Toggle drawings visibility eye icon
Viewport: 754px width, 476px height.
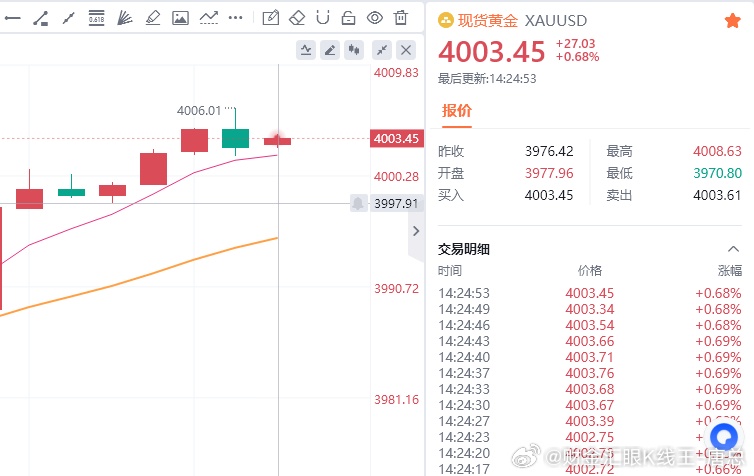pos(375,18)
